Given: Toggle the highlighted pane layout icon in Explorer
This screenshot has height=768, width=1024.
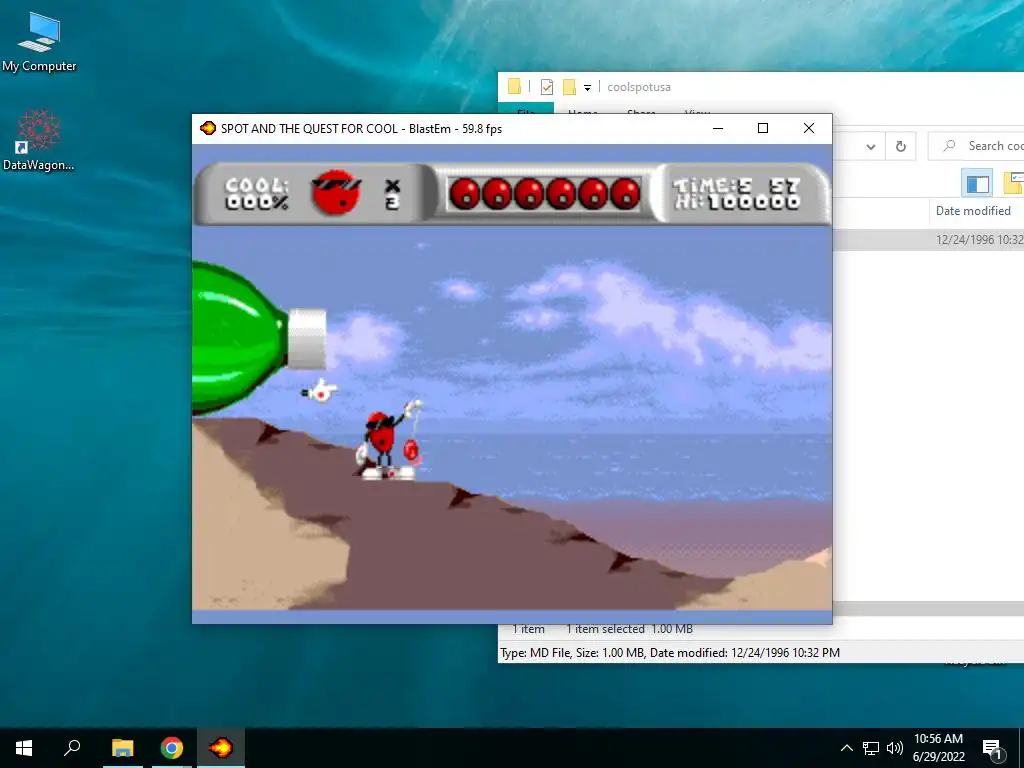Looking at the screenshot, I should (977, 184).
